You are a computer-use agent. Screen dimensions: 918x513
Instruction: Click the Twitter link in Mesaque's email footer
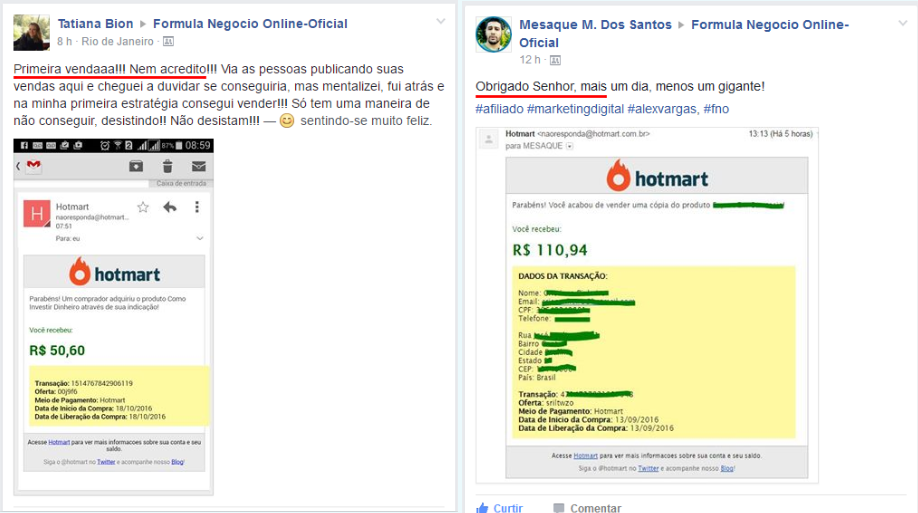(648, 468)
